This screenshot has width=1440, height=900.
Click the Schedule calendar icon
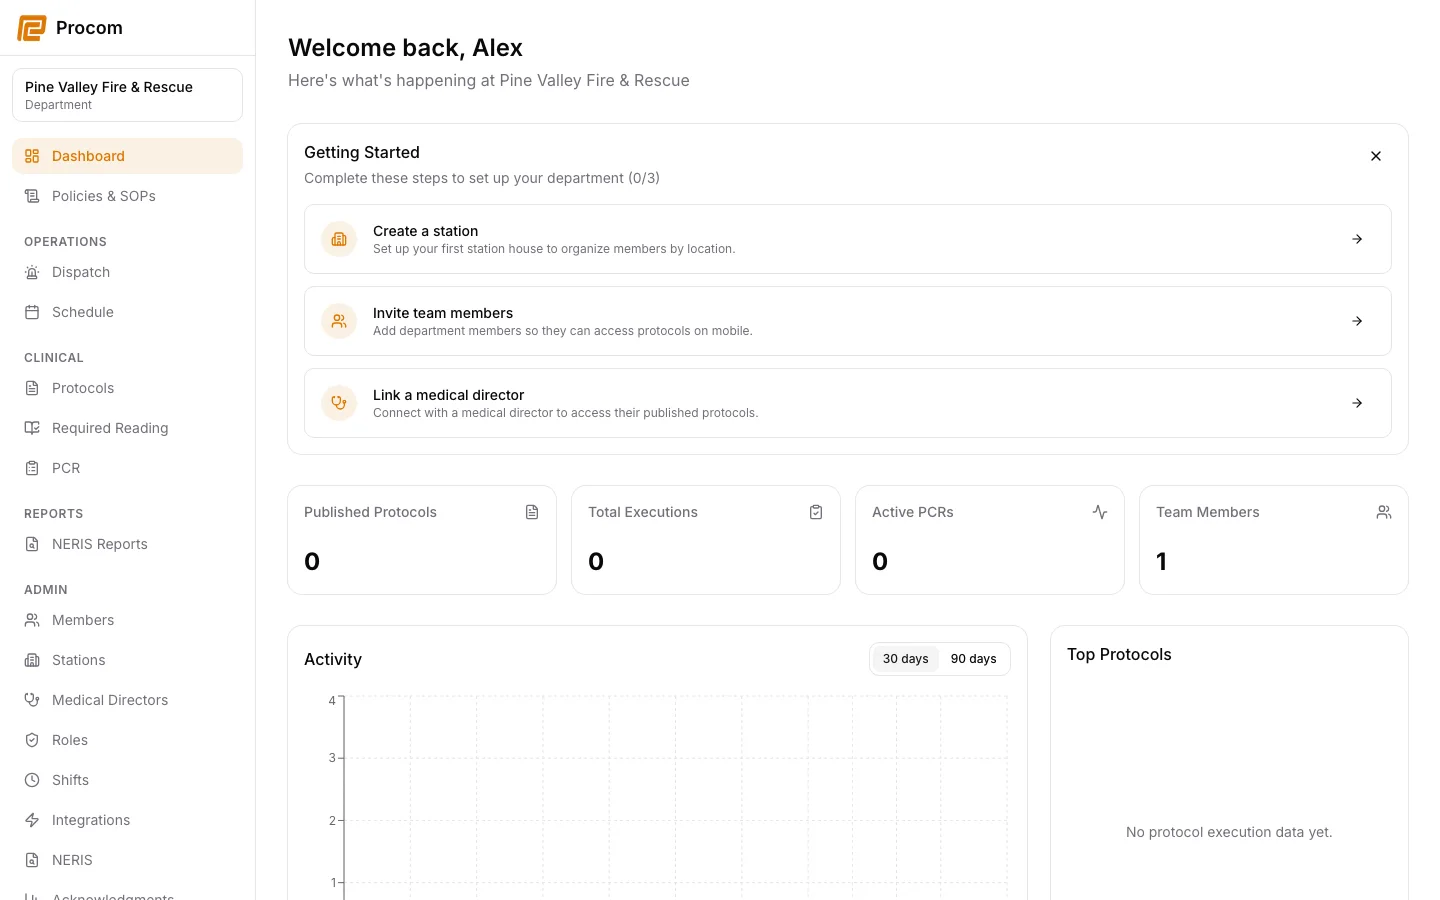pyautogui.click(x=32, y=312)
